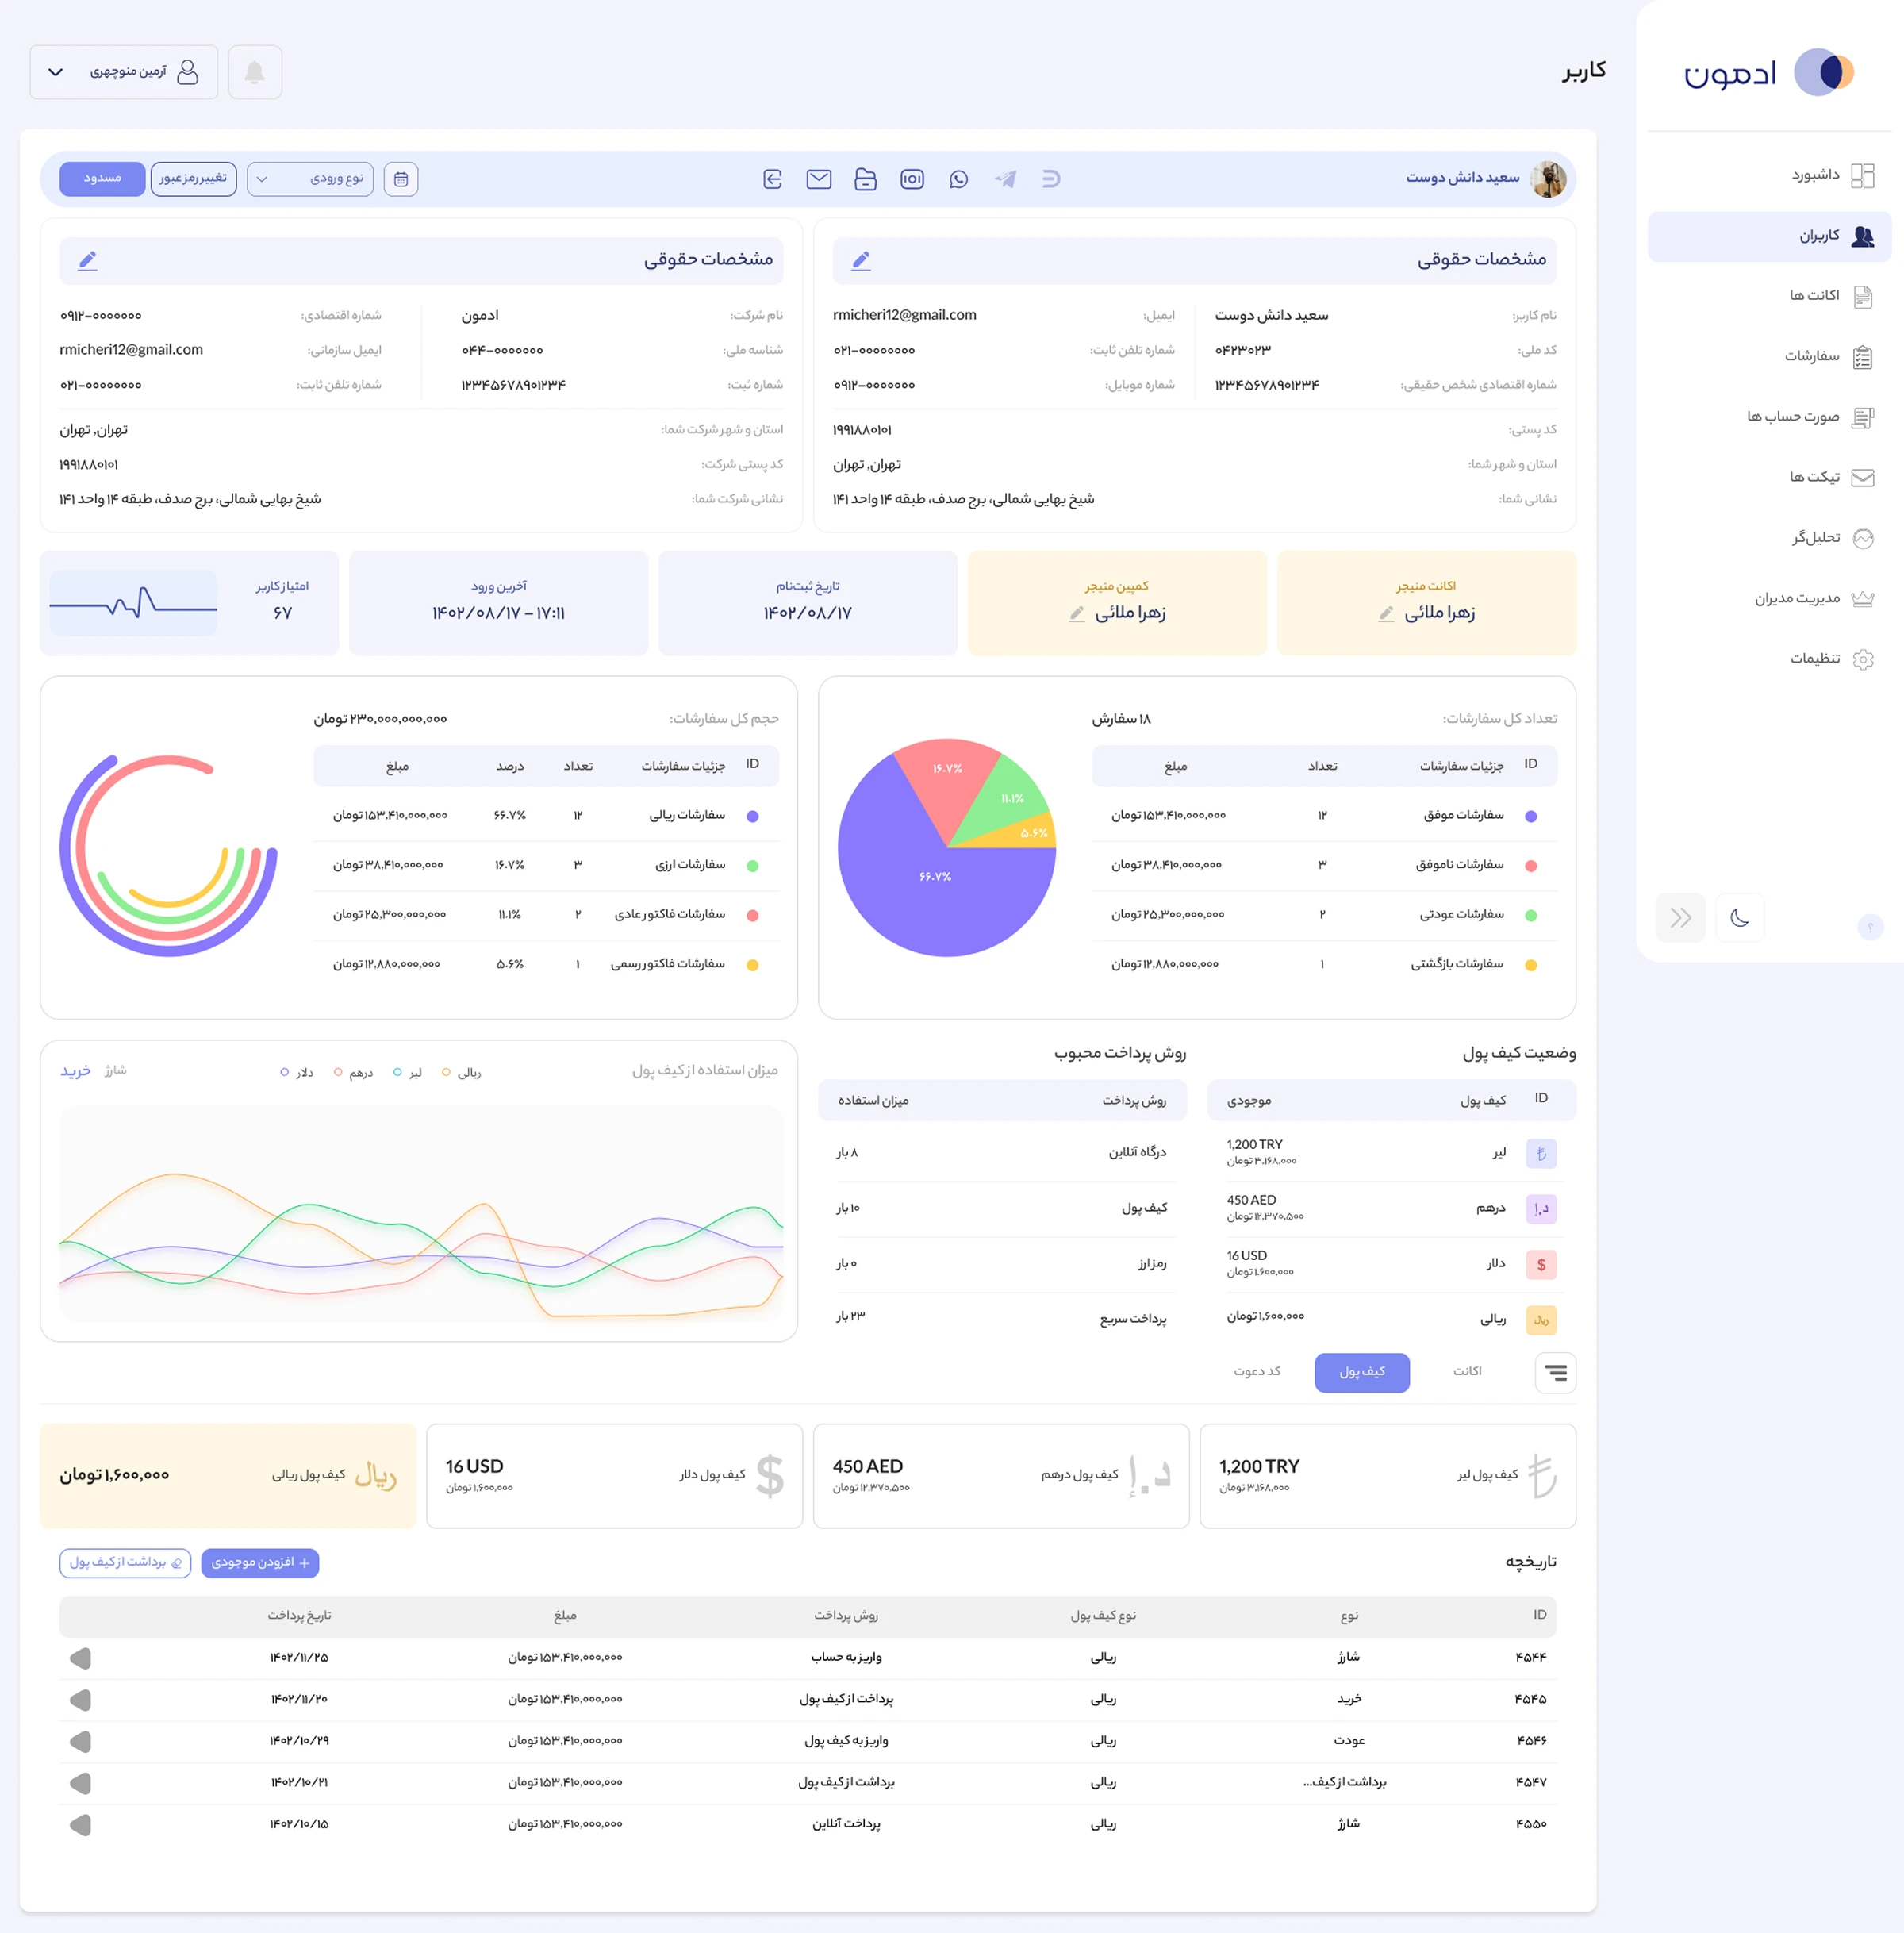Edit the right مشخصات حقوقی card pencil
This screenshot has width=1904, height=1933.
[861, 260]
